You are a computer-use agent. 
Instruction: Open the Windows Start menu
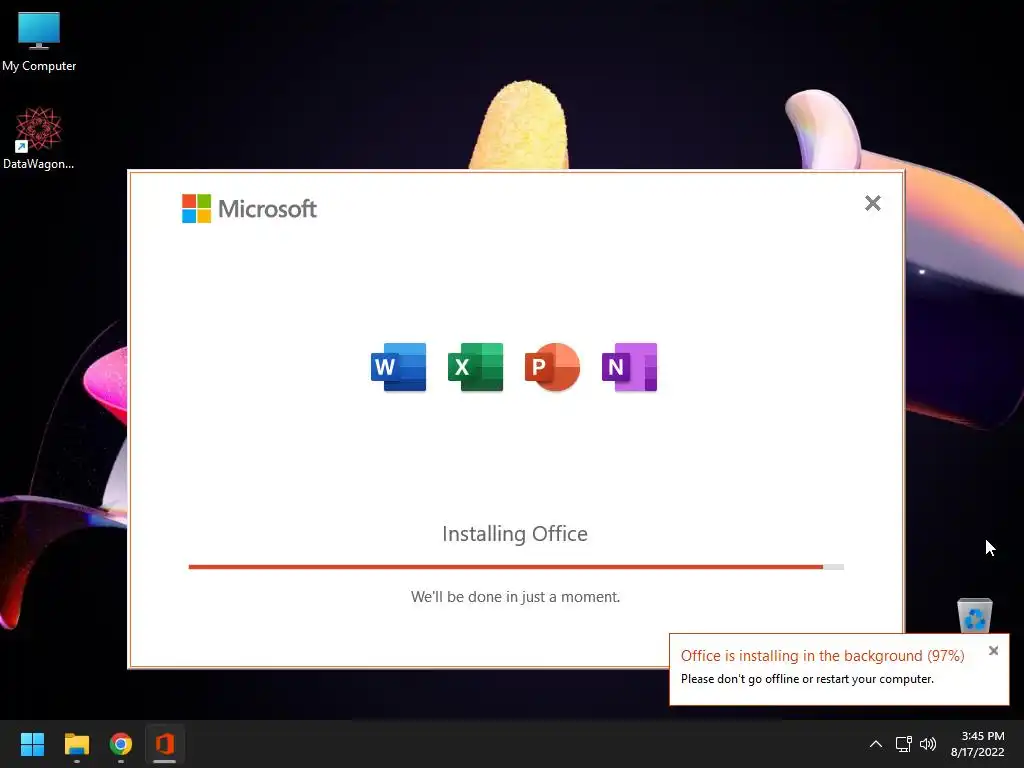point(32,744)
